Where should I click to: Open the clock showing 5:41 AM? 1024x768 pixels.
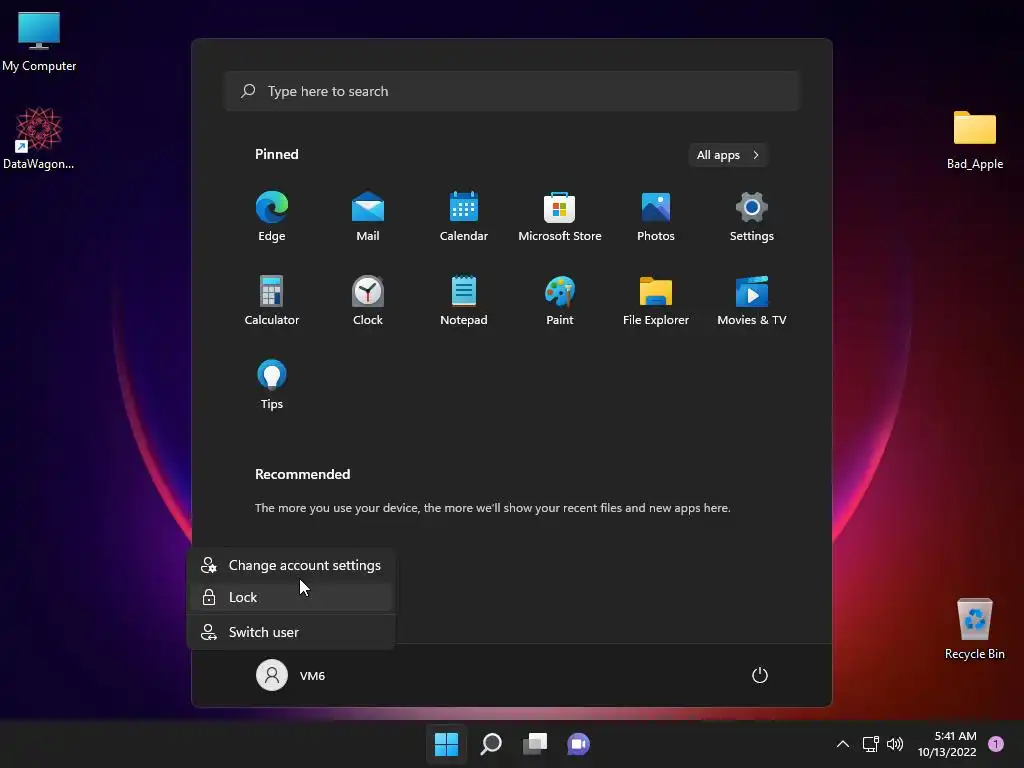[947, 744]
